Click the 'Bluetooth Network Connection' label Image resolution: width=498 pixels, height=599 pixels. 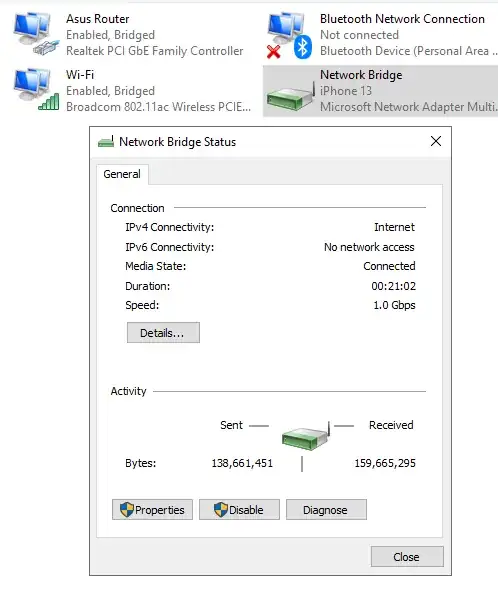[402, 19]
